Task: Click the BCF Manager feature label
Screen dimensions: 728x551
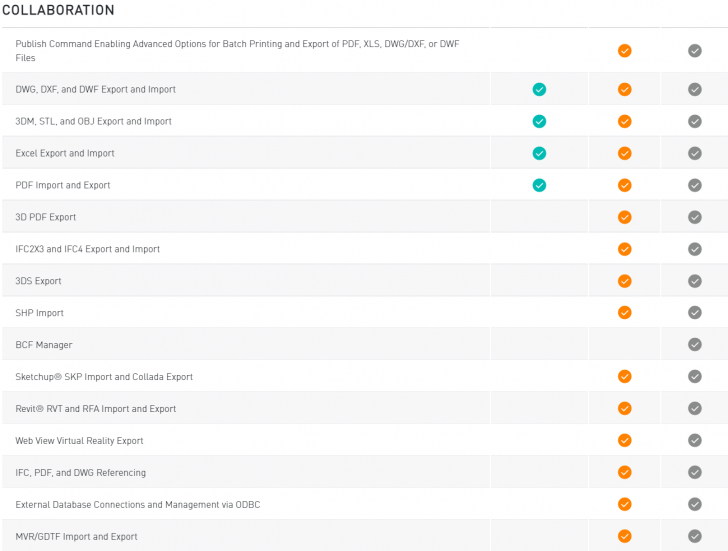Action: [x=44, y=345]
